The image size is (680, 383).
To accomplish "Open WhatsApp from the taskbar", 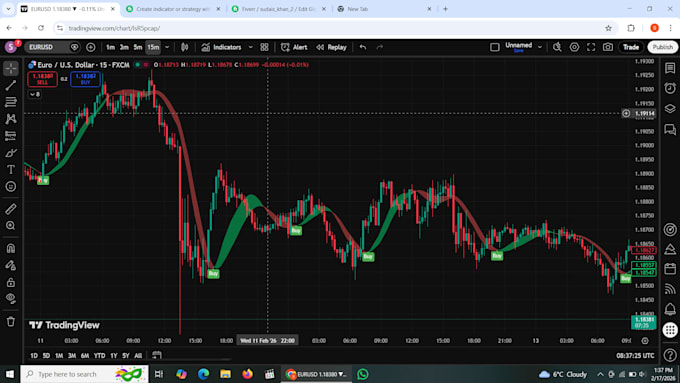I will click(x=363, y=374).
